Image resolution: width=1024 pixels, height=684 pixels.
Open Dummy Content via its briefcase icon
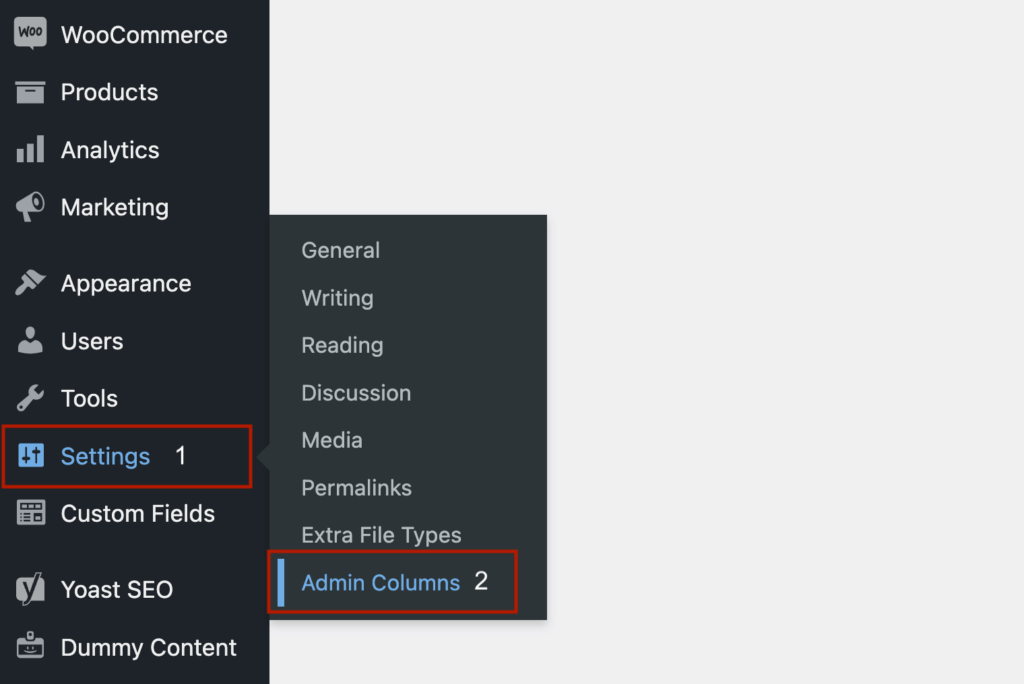[30, 647]
